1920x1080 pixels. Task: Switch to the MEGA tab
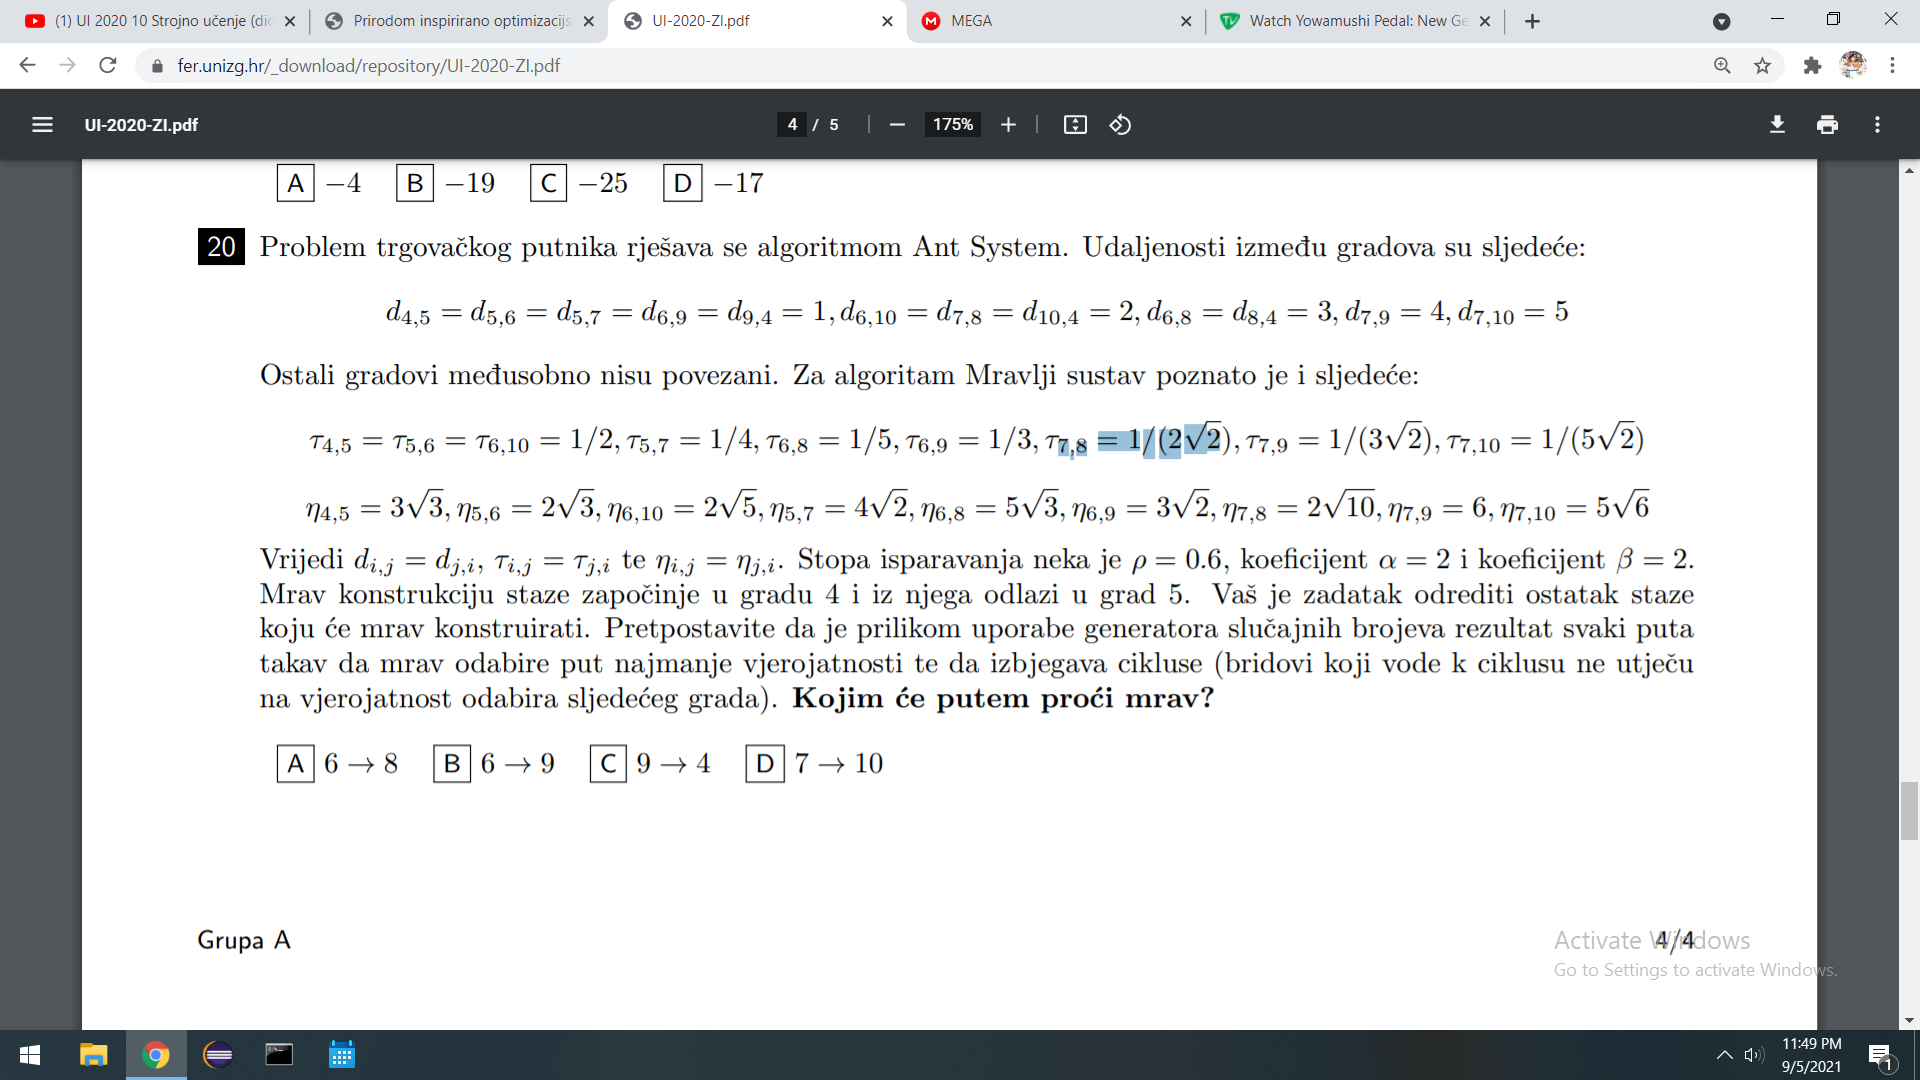[1055, 21]
